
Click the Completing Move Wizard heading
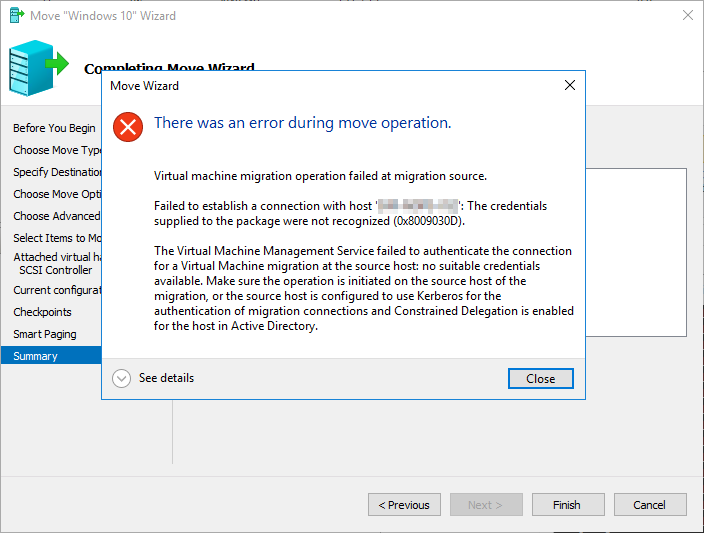pos(169,68)
